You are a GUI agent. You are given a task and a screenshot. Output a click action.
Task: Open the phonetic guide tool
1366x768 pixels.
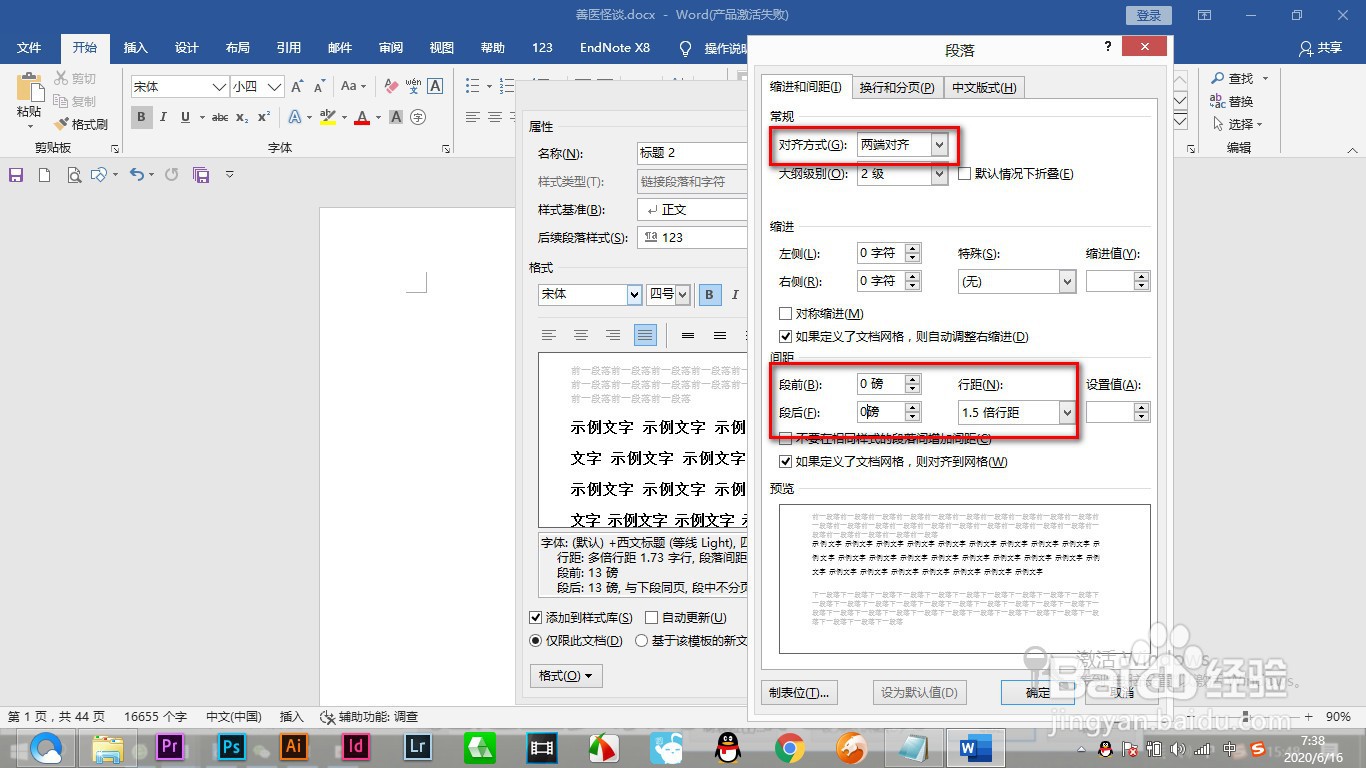(413, 86)
